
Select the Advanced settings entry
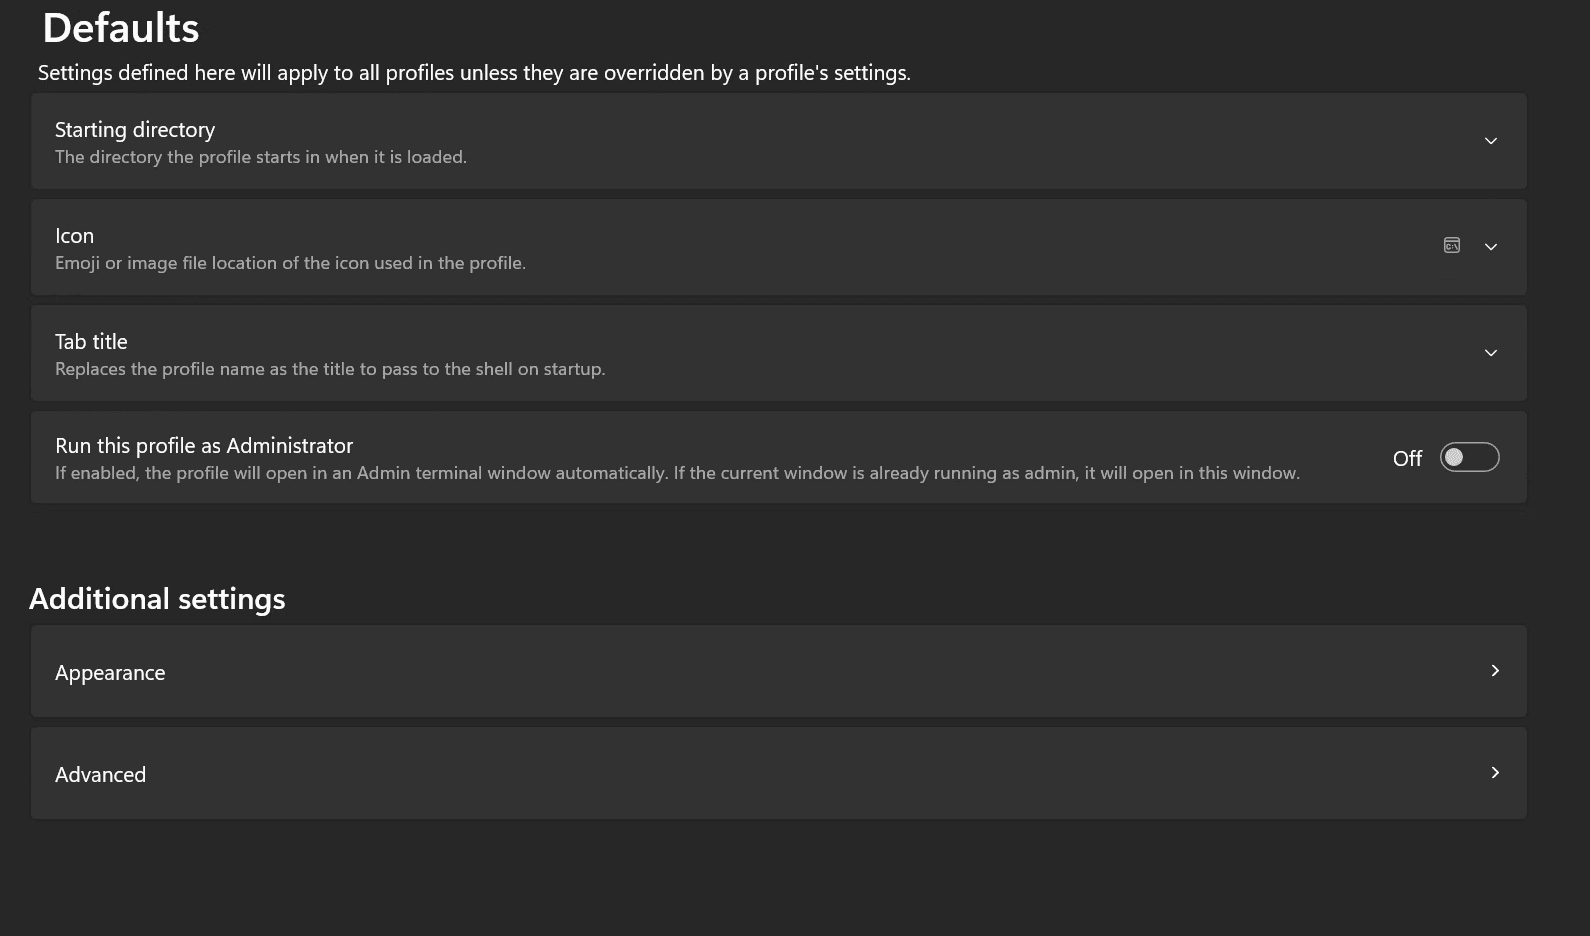[x=779, y=774]
